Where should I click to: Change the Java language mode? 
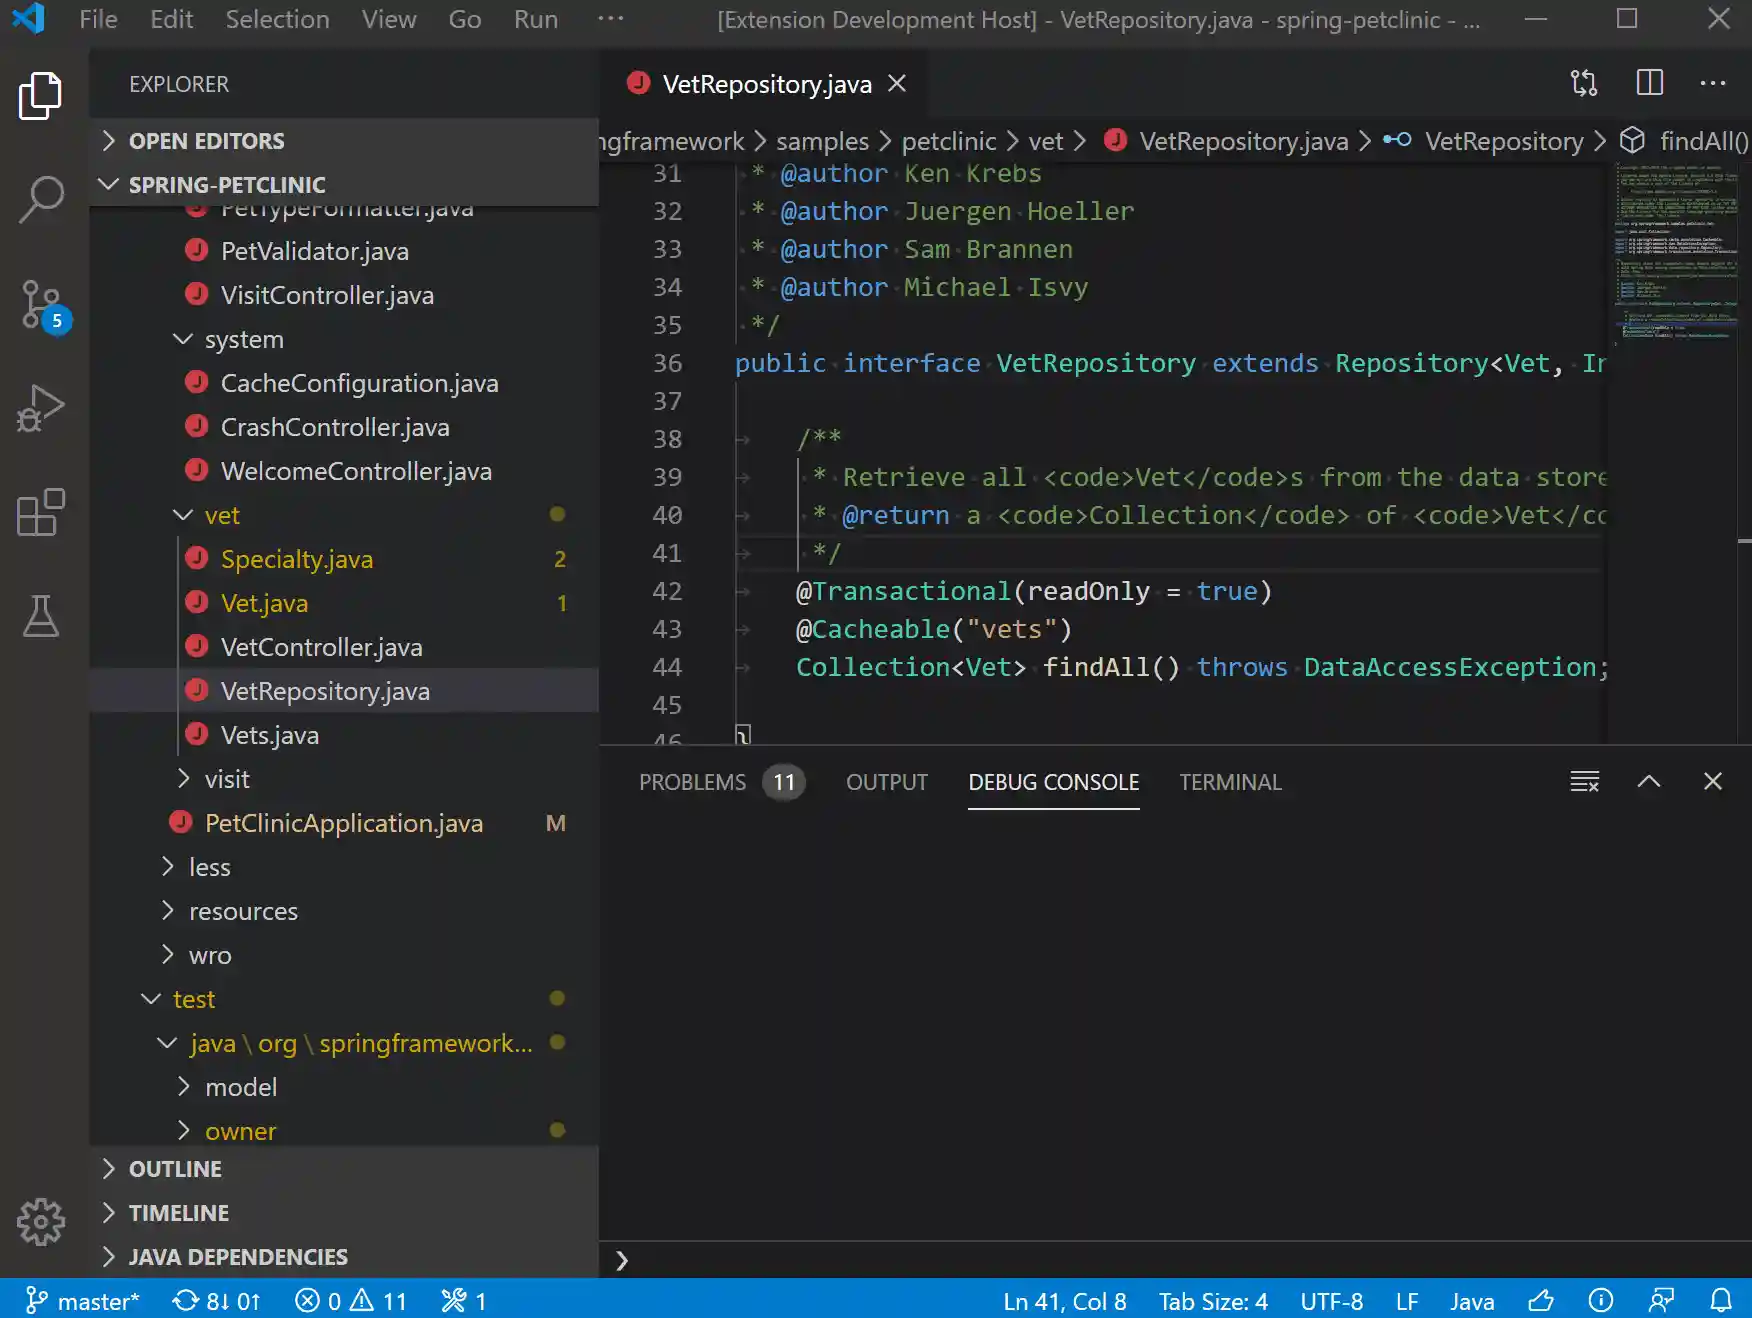click(x=1472, y=1300)
